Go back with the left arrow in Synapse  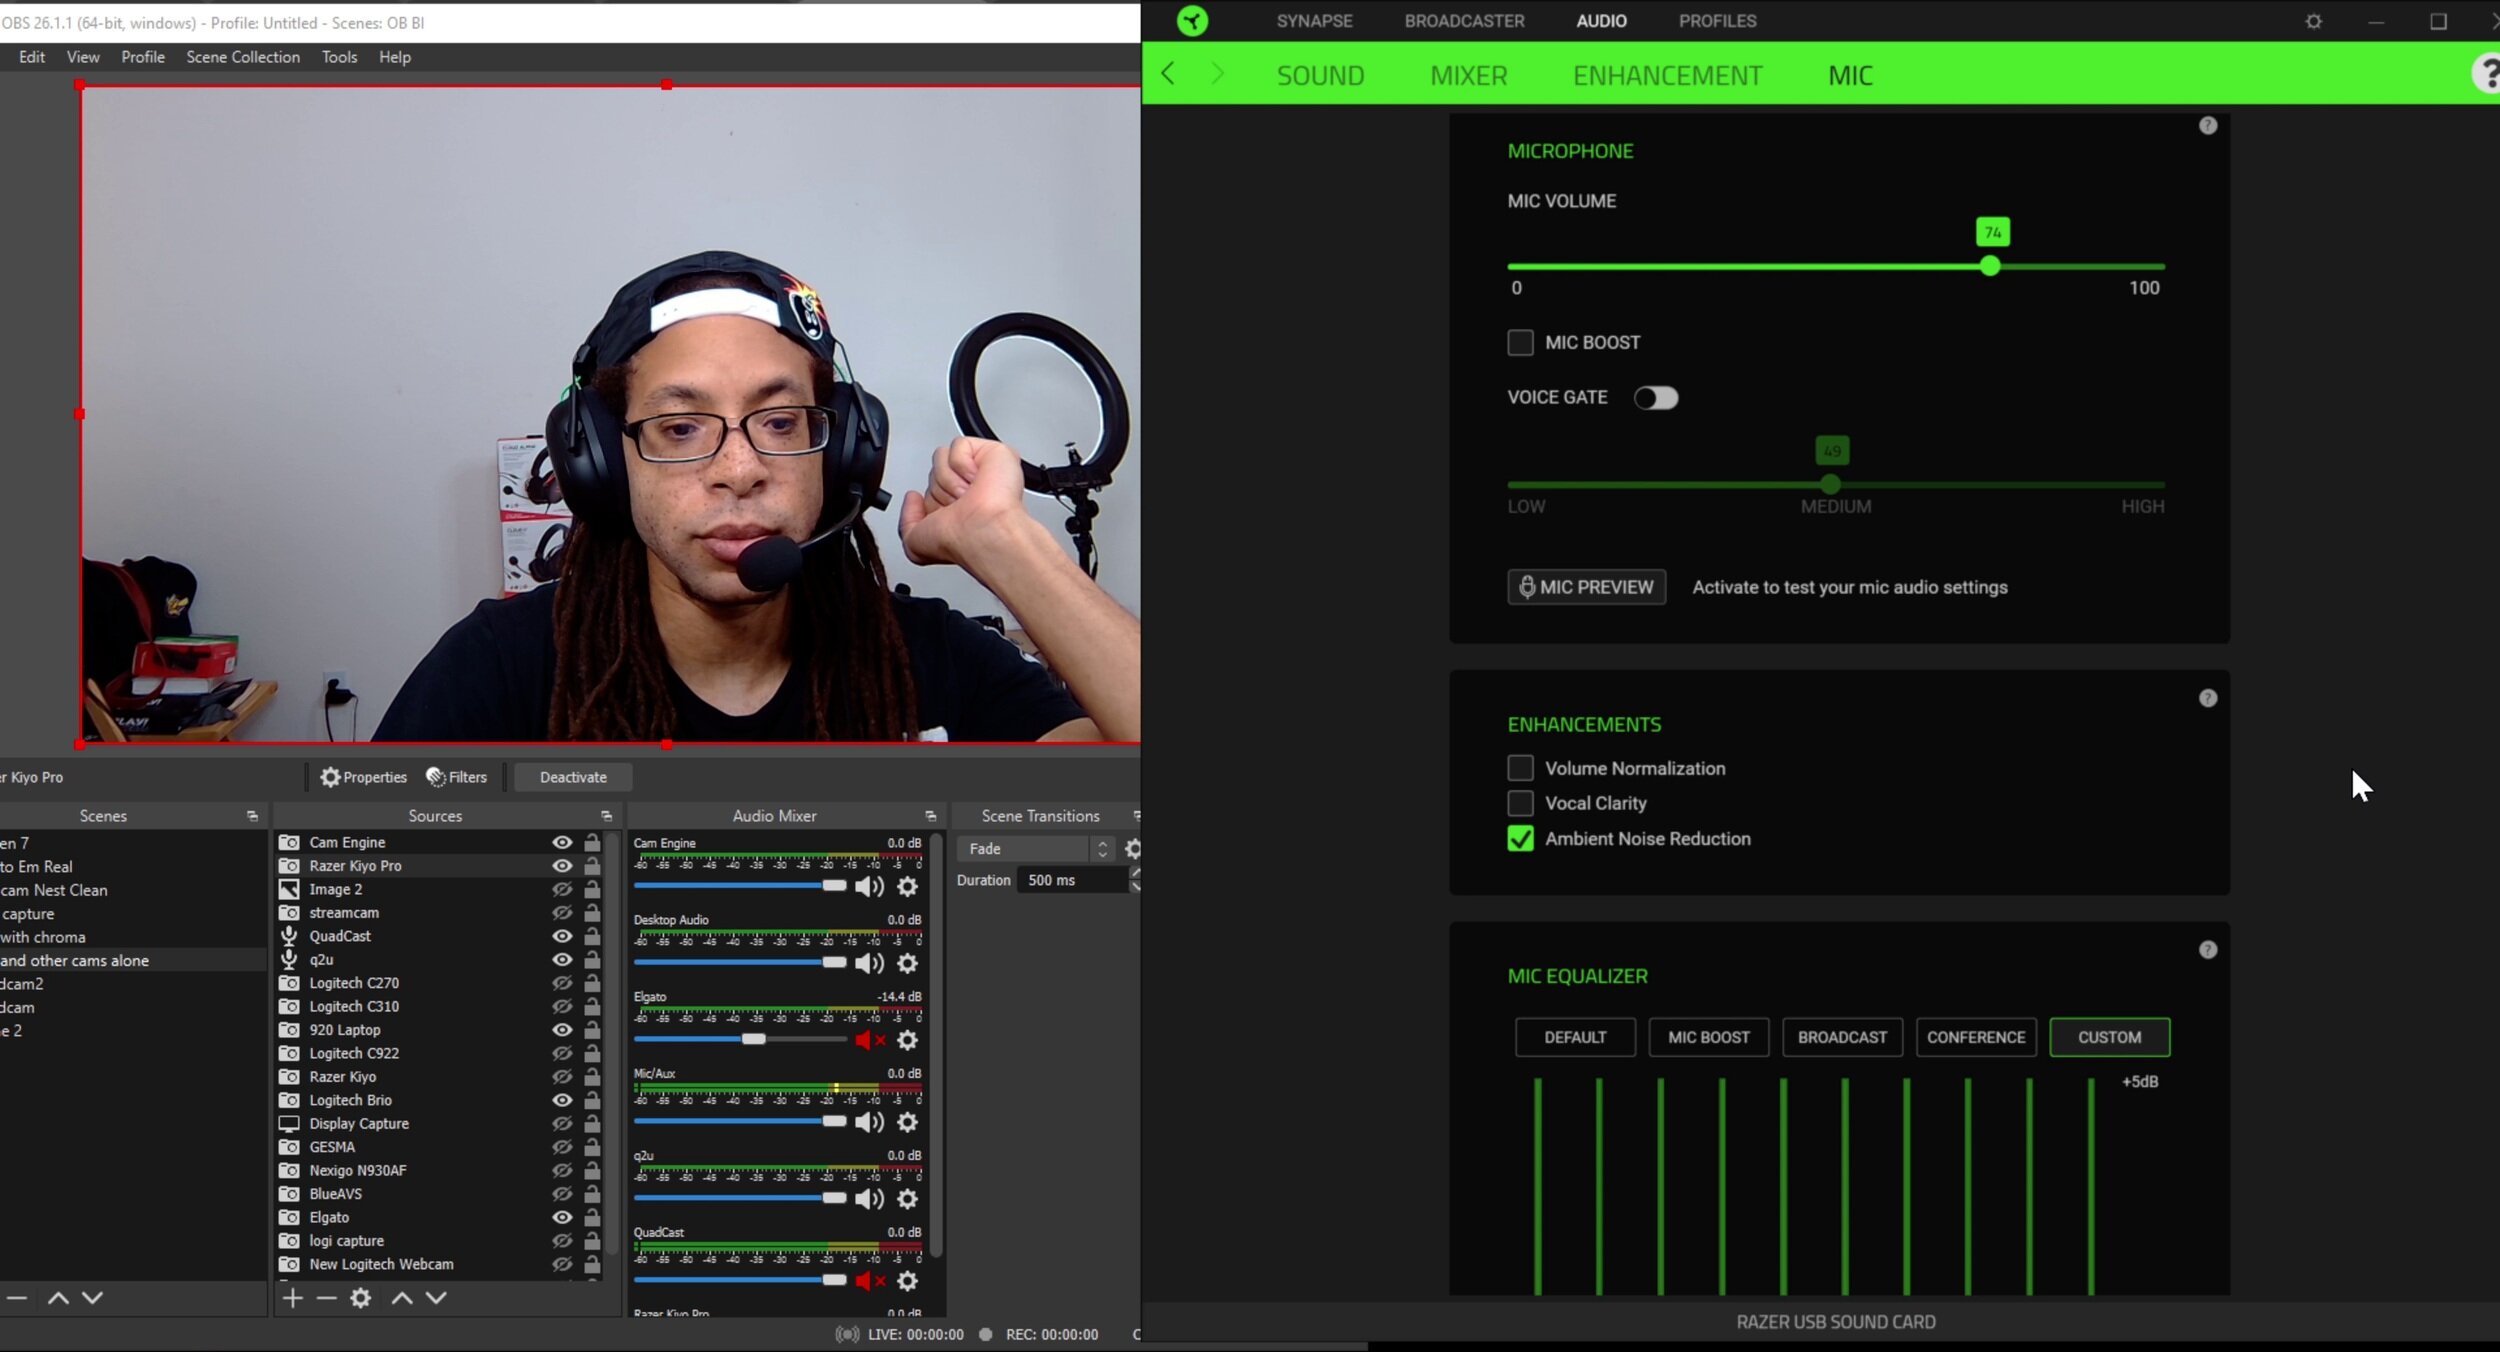coord(1167,74)
